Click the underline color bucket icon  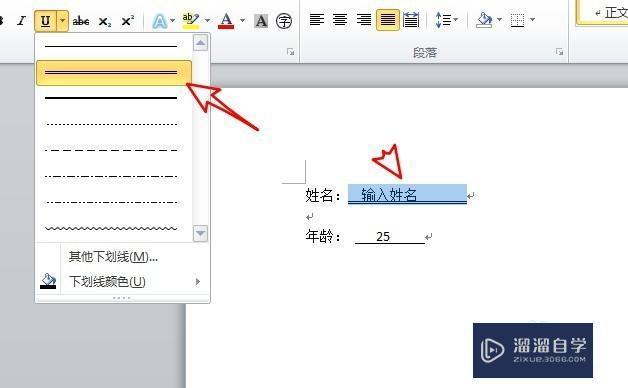(x=48, y=281)
